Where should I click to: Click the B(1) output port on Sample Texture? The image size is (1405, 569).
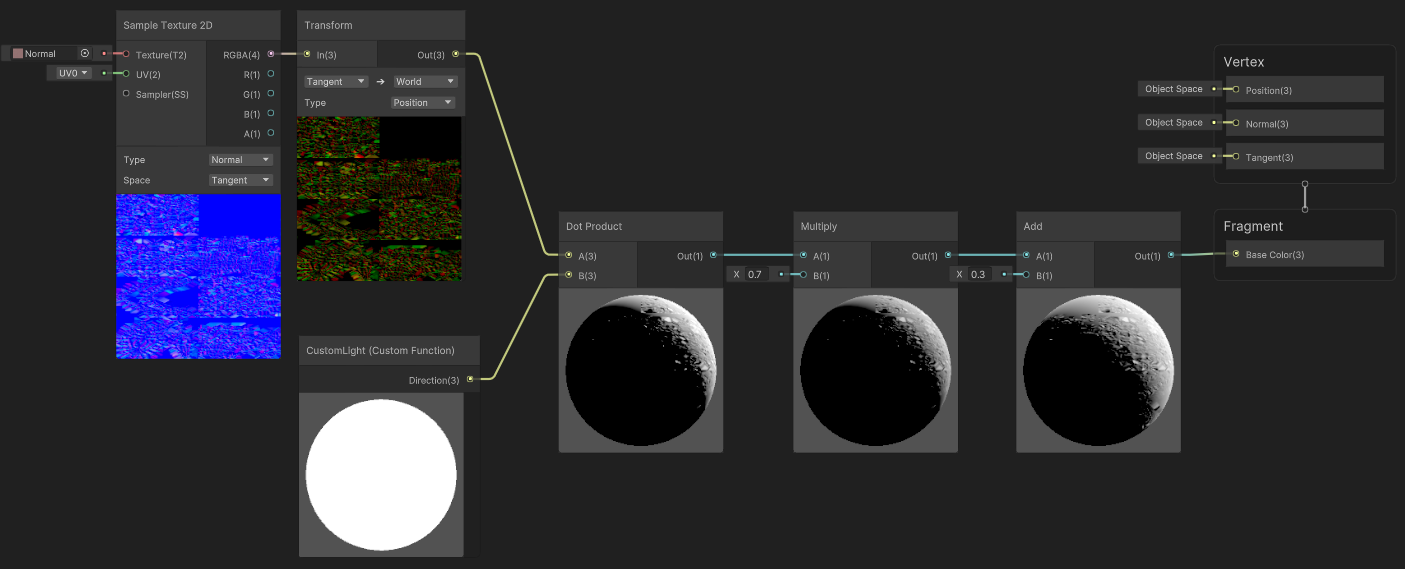[271, 113]
